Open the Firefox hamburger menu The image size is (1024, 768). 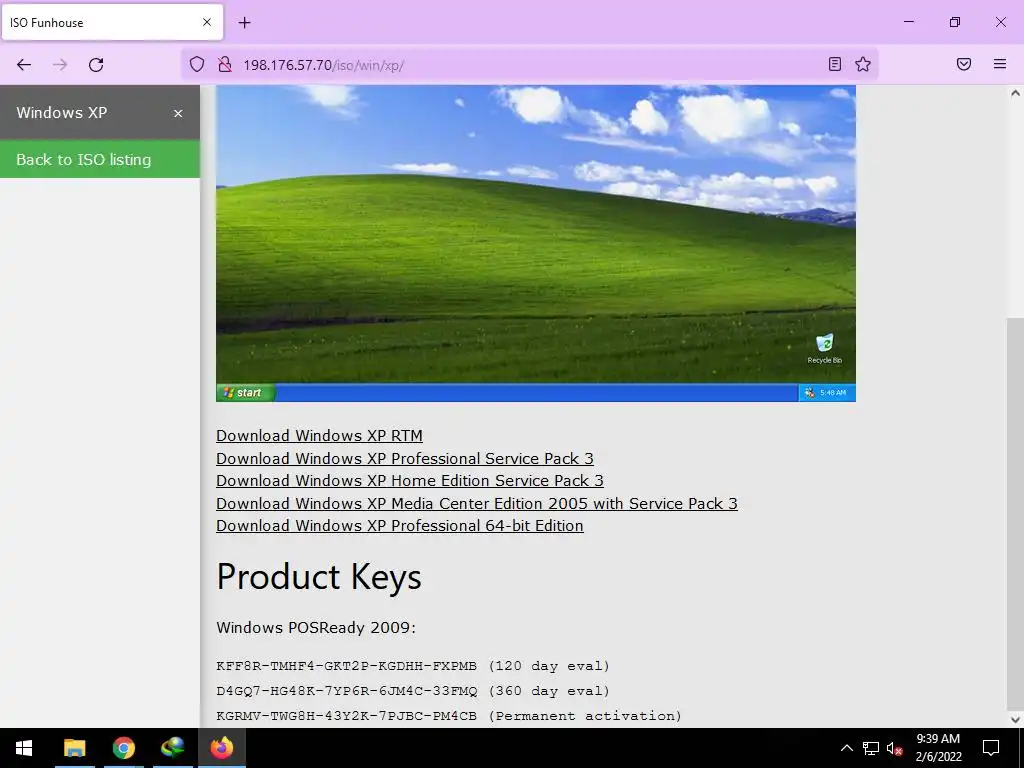pos(1000,64)
